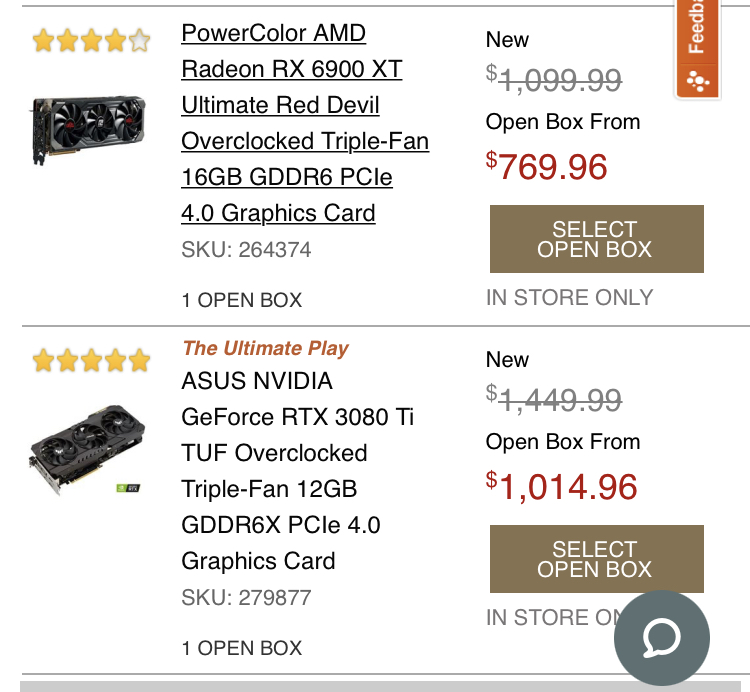Click the ASUS card's five-star rating

coord(91,360)
